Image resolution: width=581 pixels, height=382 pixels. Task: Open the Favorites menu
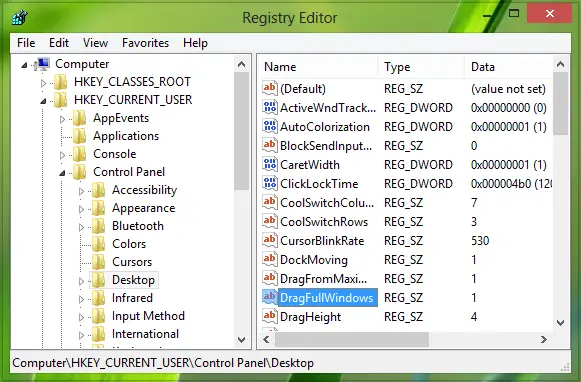coord(145,43)
